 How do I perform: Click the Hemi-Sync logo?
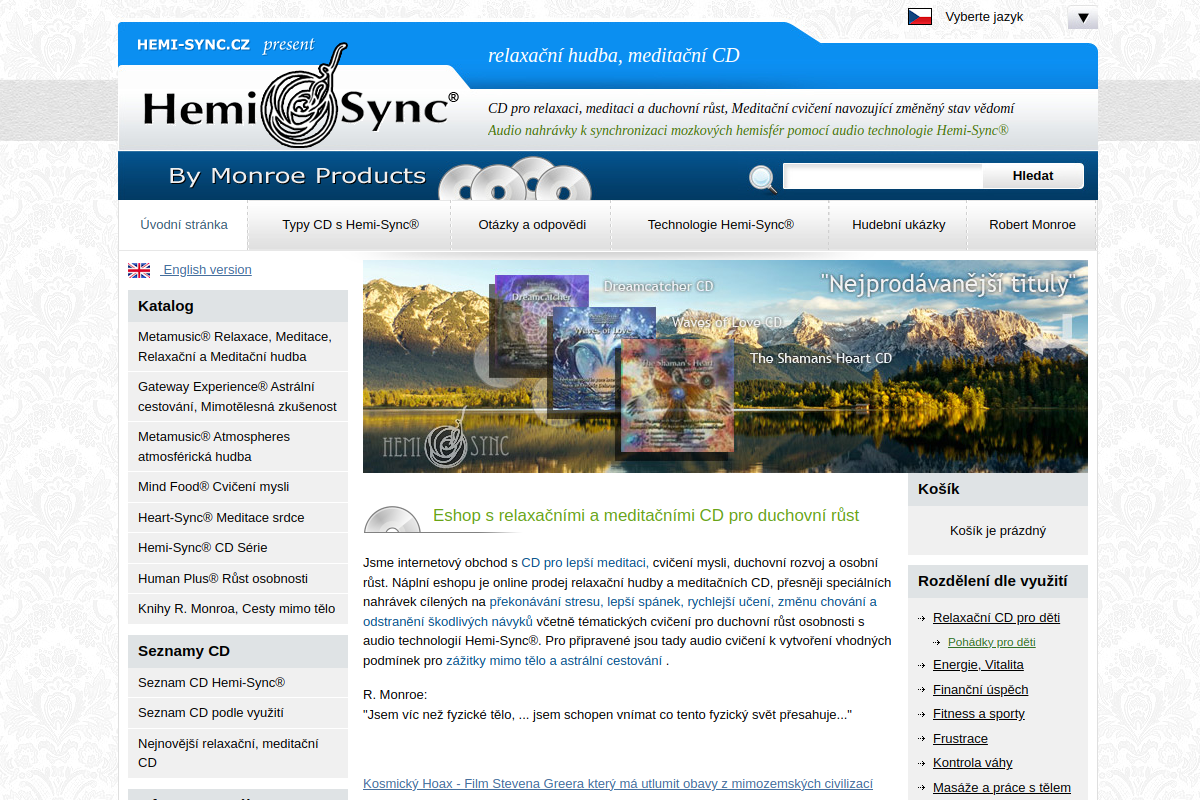pos(301,98)
